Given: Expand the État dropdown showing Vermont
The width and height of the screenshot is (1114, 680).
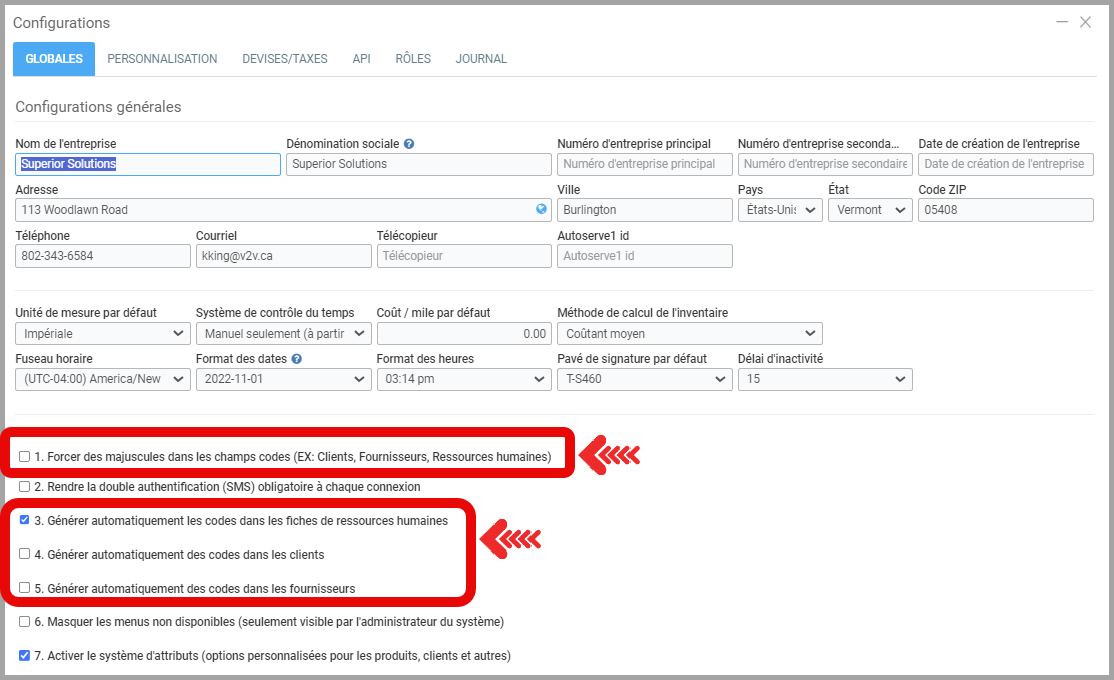Looking at the screenshot, I should pos(870,210).
